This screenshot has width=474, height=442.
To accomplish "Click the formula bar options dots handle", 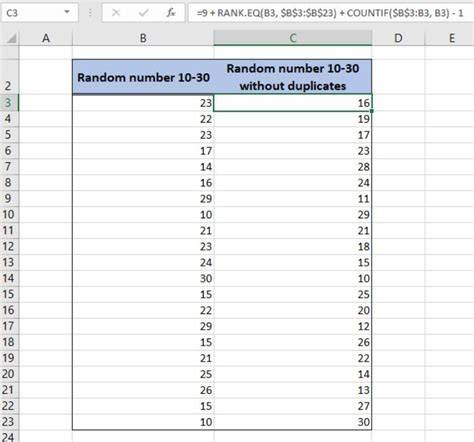I will coord(90,13).
